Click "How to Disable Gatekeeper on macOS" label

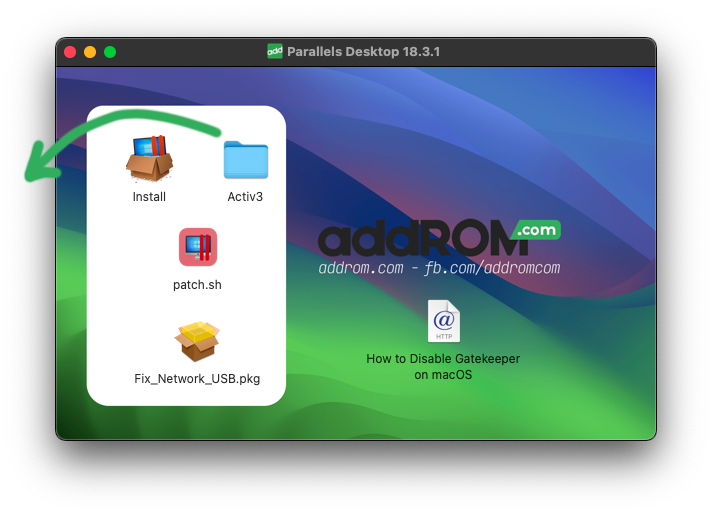tap(443, 366)
